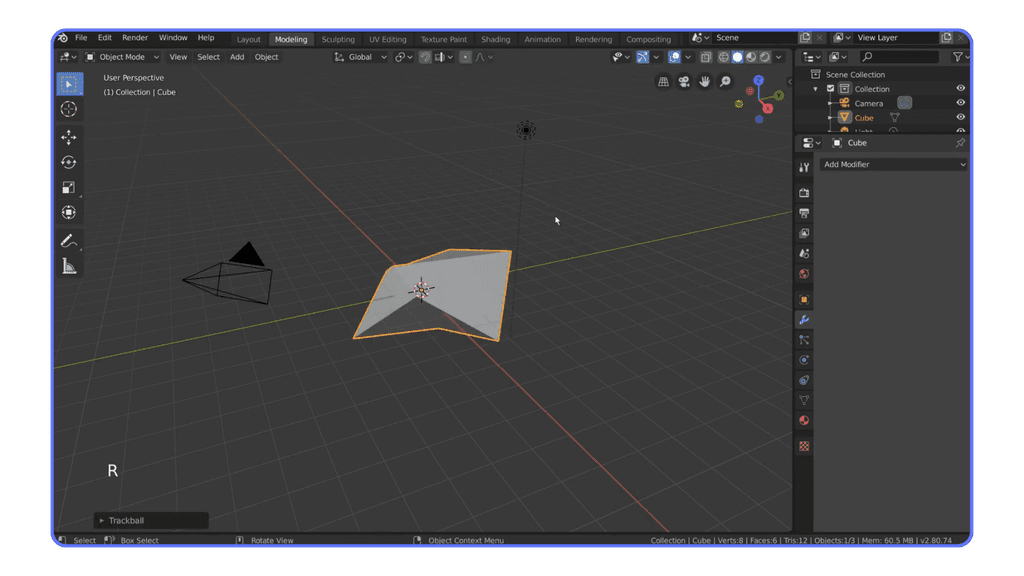Click the Add menu in the viewport header

(236, 57)
